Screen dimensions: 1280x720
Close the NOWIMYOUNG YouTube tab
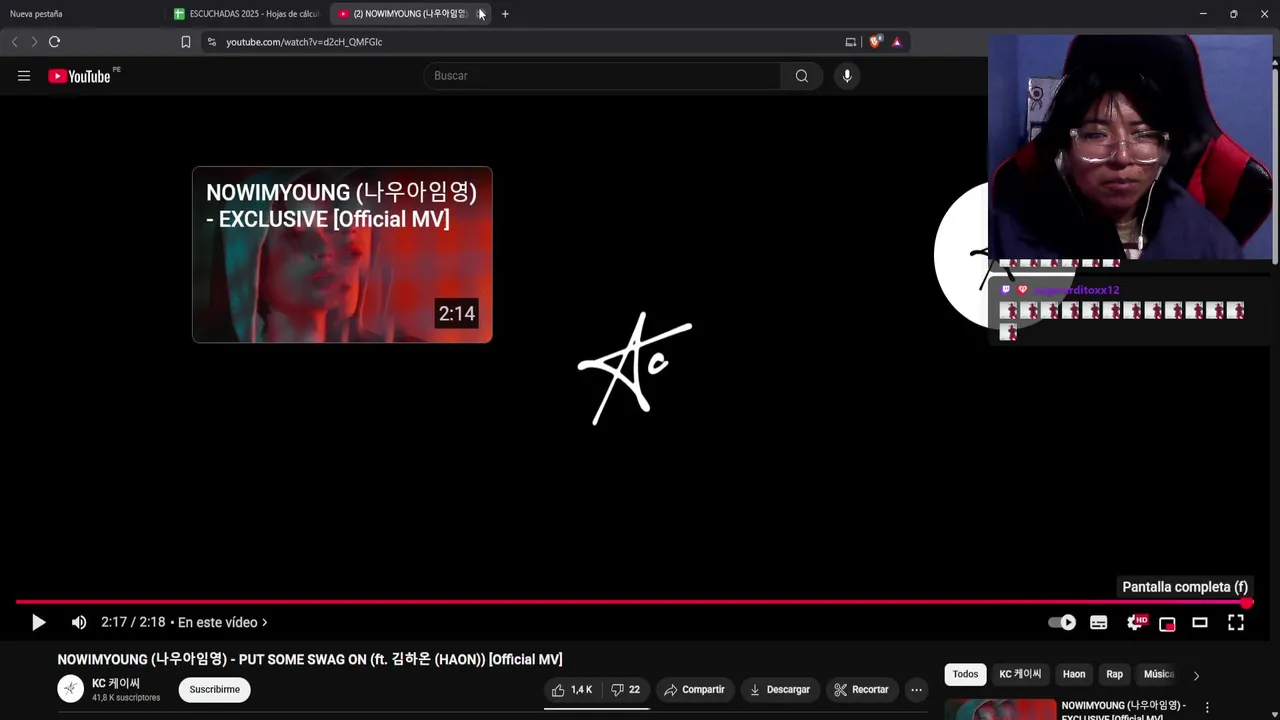click(x=481, y=14)
